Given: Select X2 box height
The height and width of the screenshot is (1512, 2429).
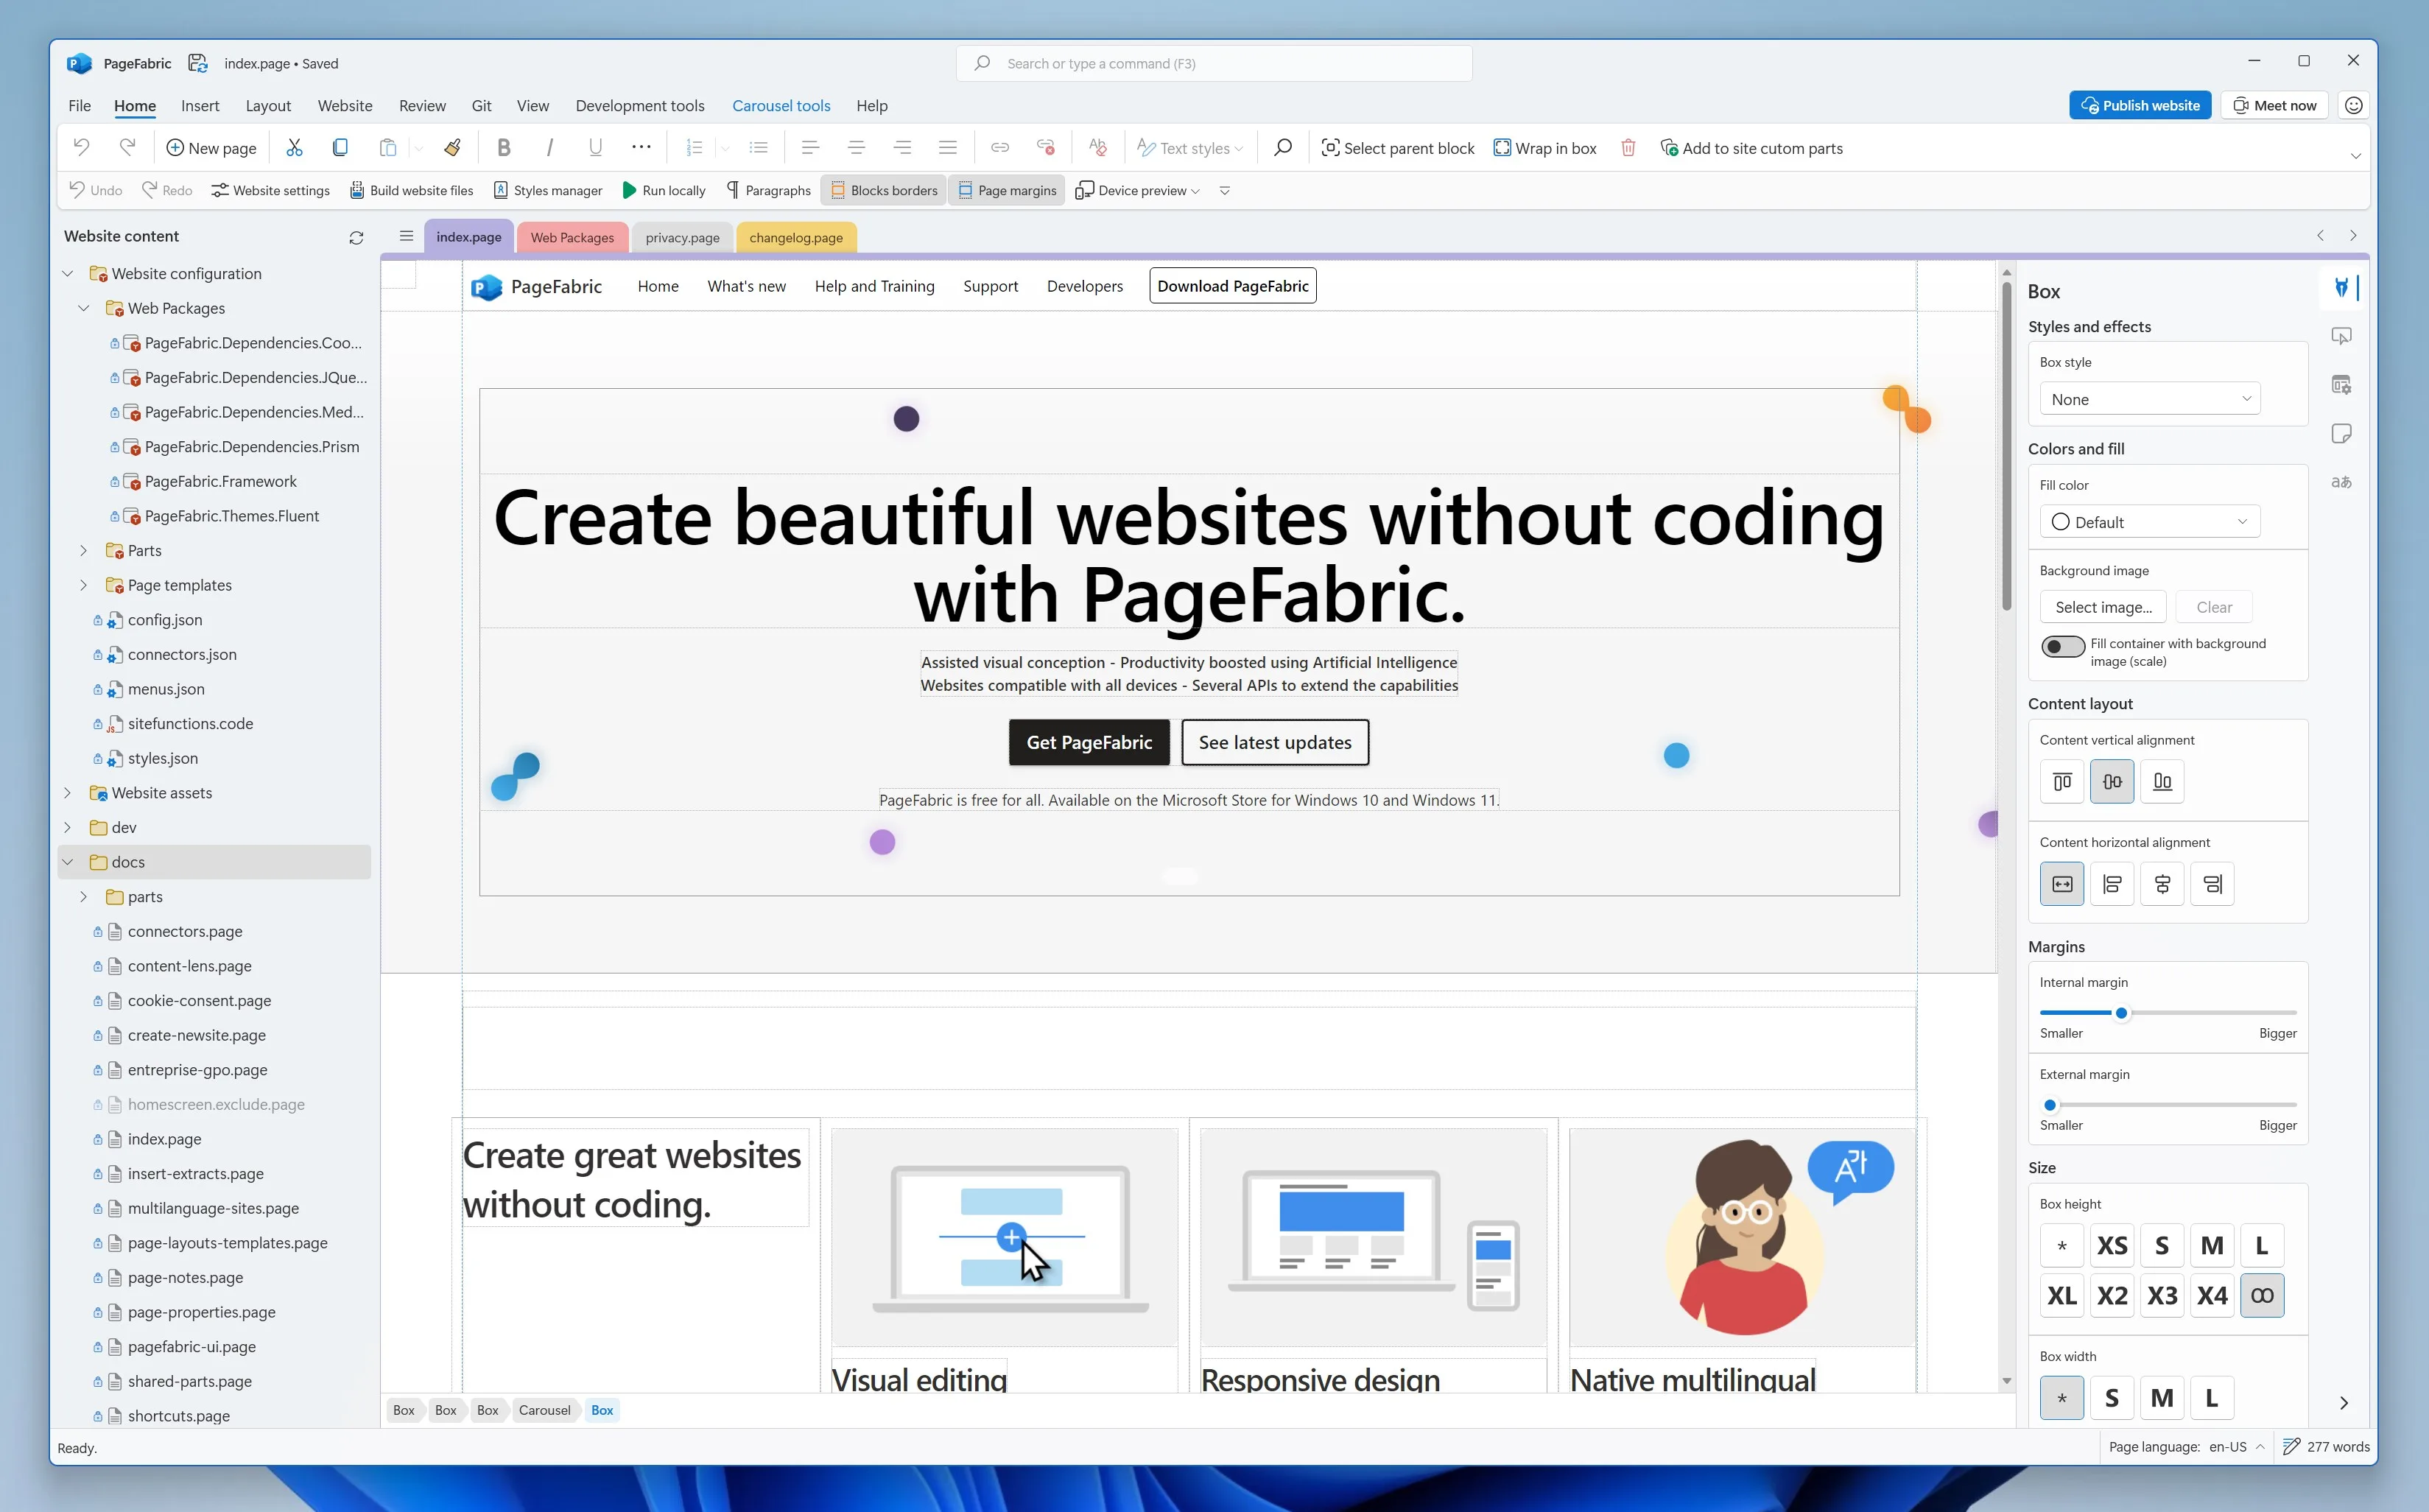Looking at the screenshot, I should point(2112,1295).
